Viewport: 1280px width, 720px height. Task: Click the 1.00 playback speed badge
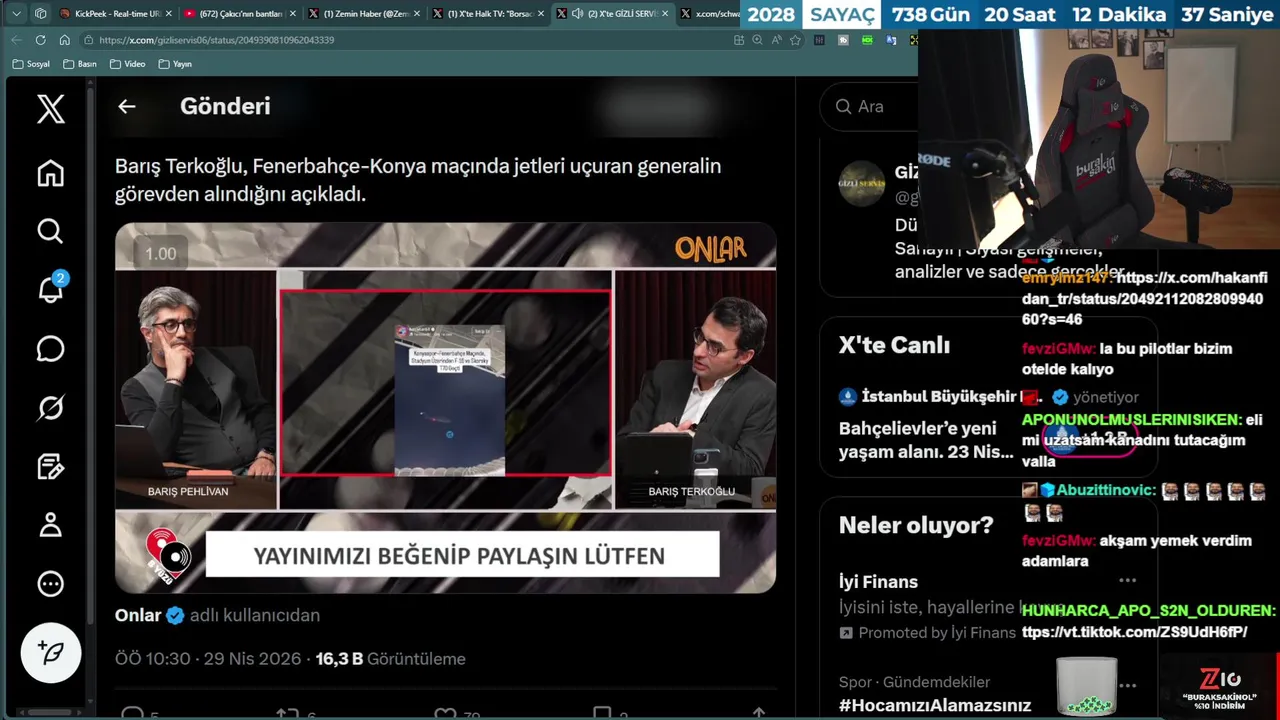(x=160, y=254)
